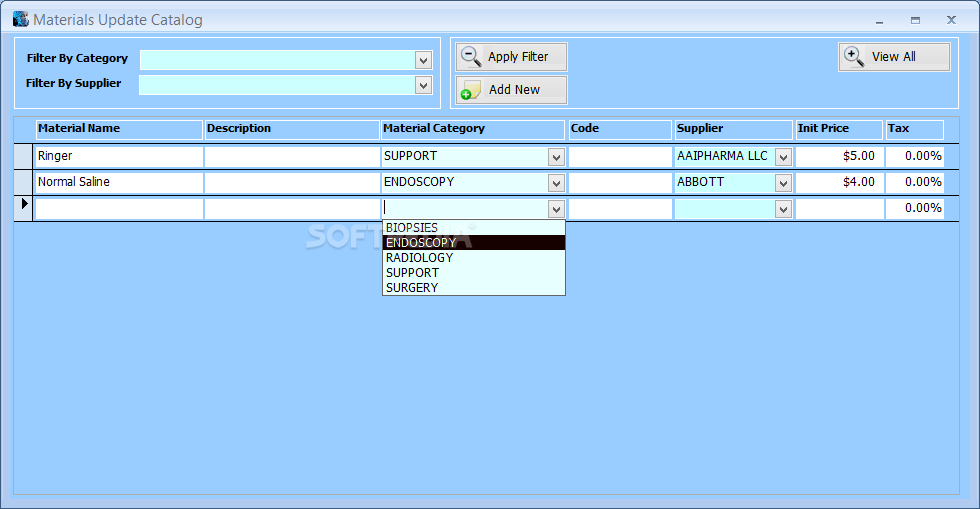The width and height of the screenshot is (980, 509).
Task: Click the View All button
Action: tap(894, 57)
